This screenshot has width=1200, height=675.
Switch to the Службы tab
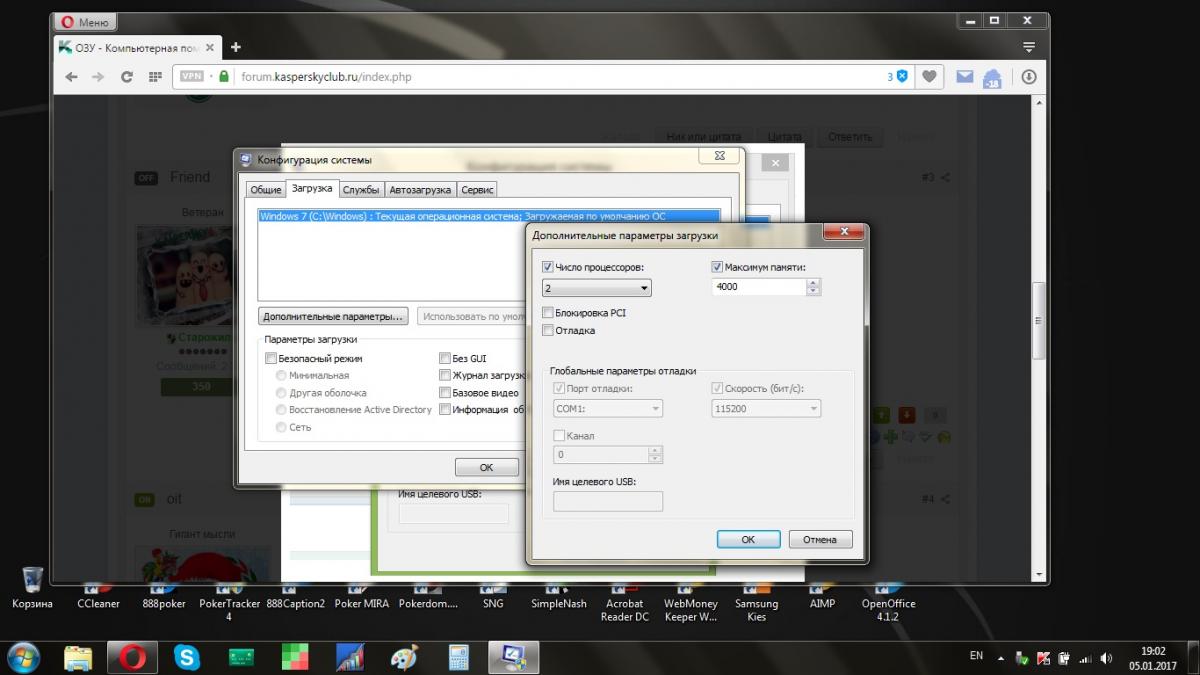[x=360, y=189]
